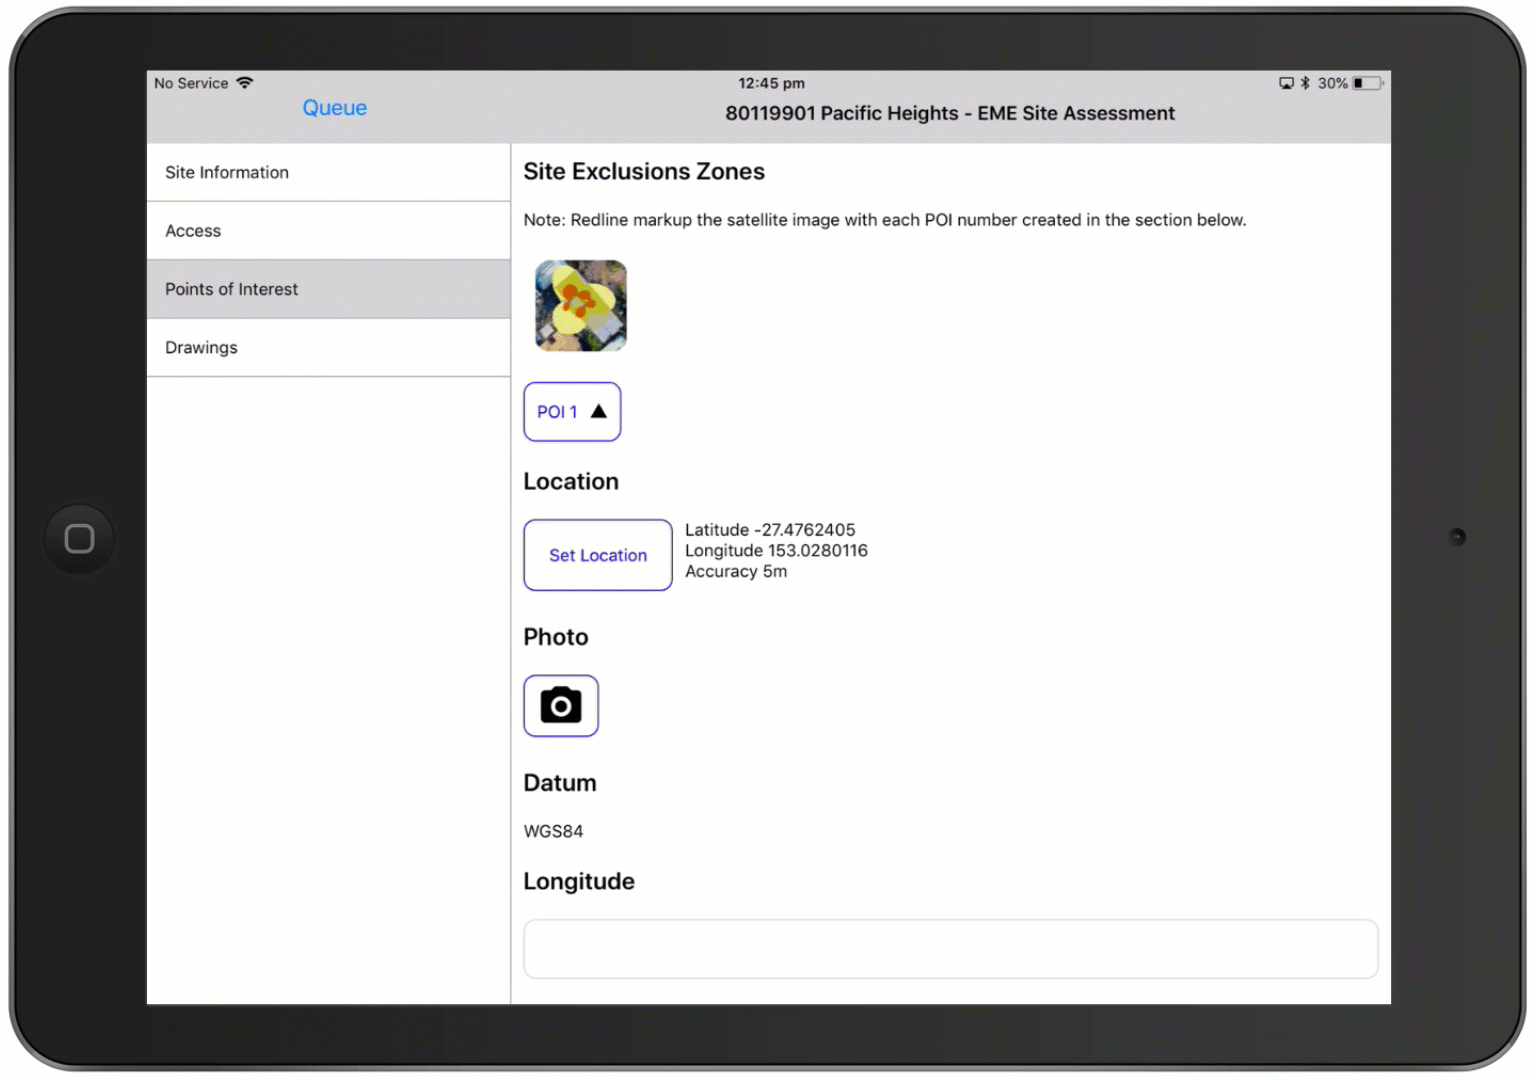This screenshot has width=1536, height=1080.
Task: Tap the iPad home button
Action: [79, 539]
